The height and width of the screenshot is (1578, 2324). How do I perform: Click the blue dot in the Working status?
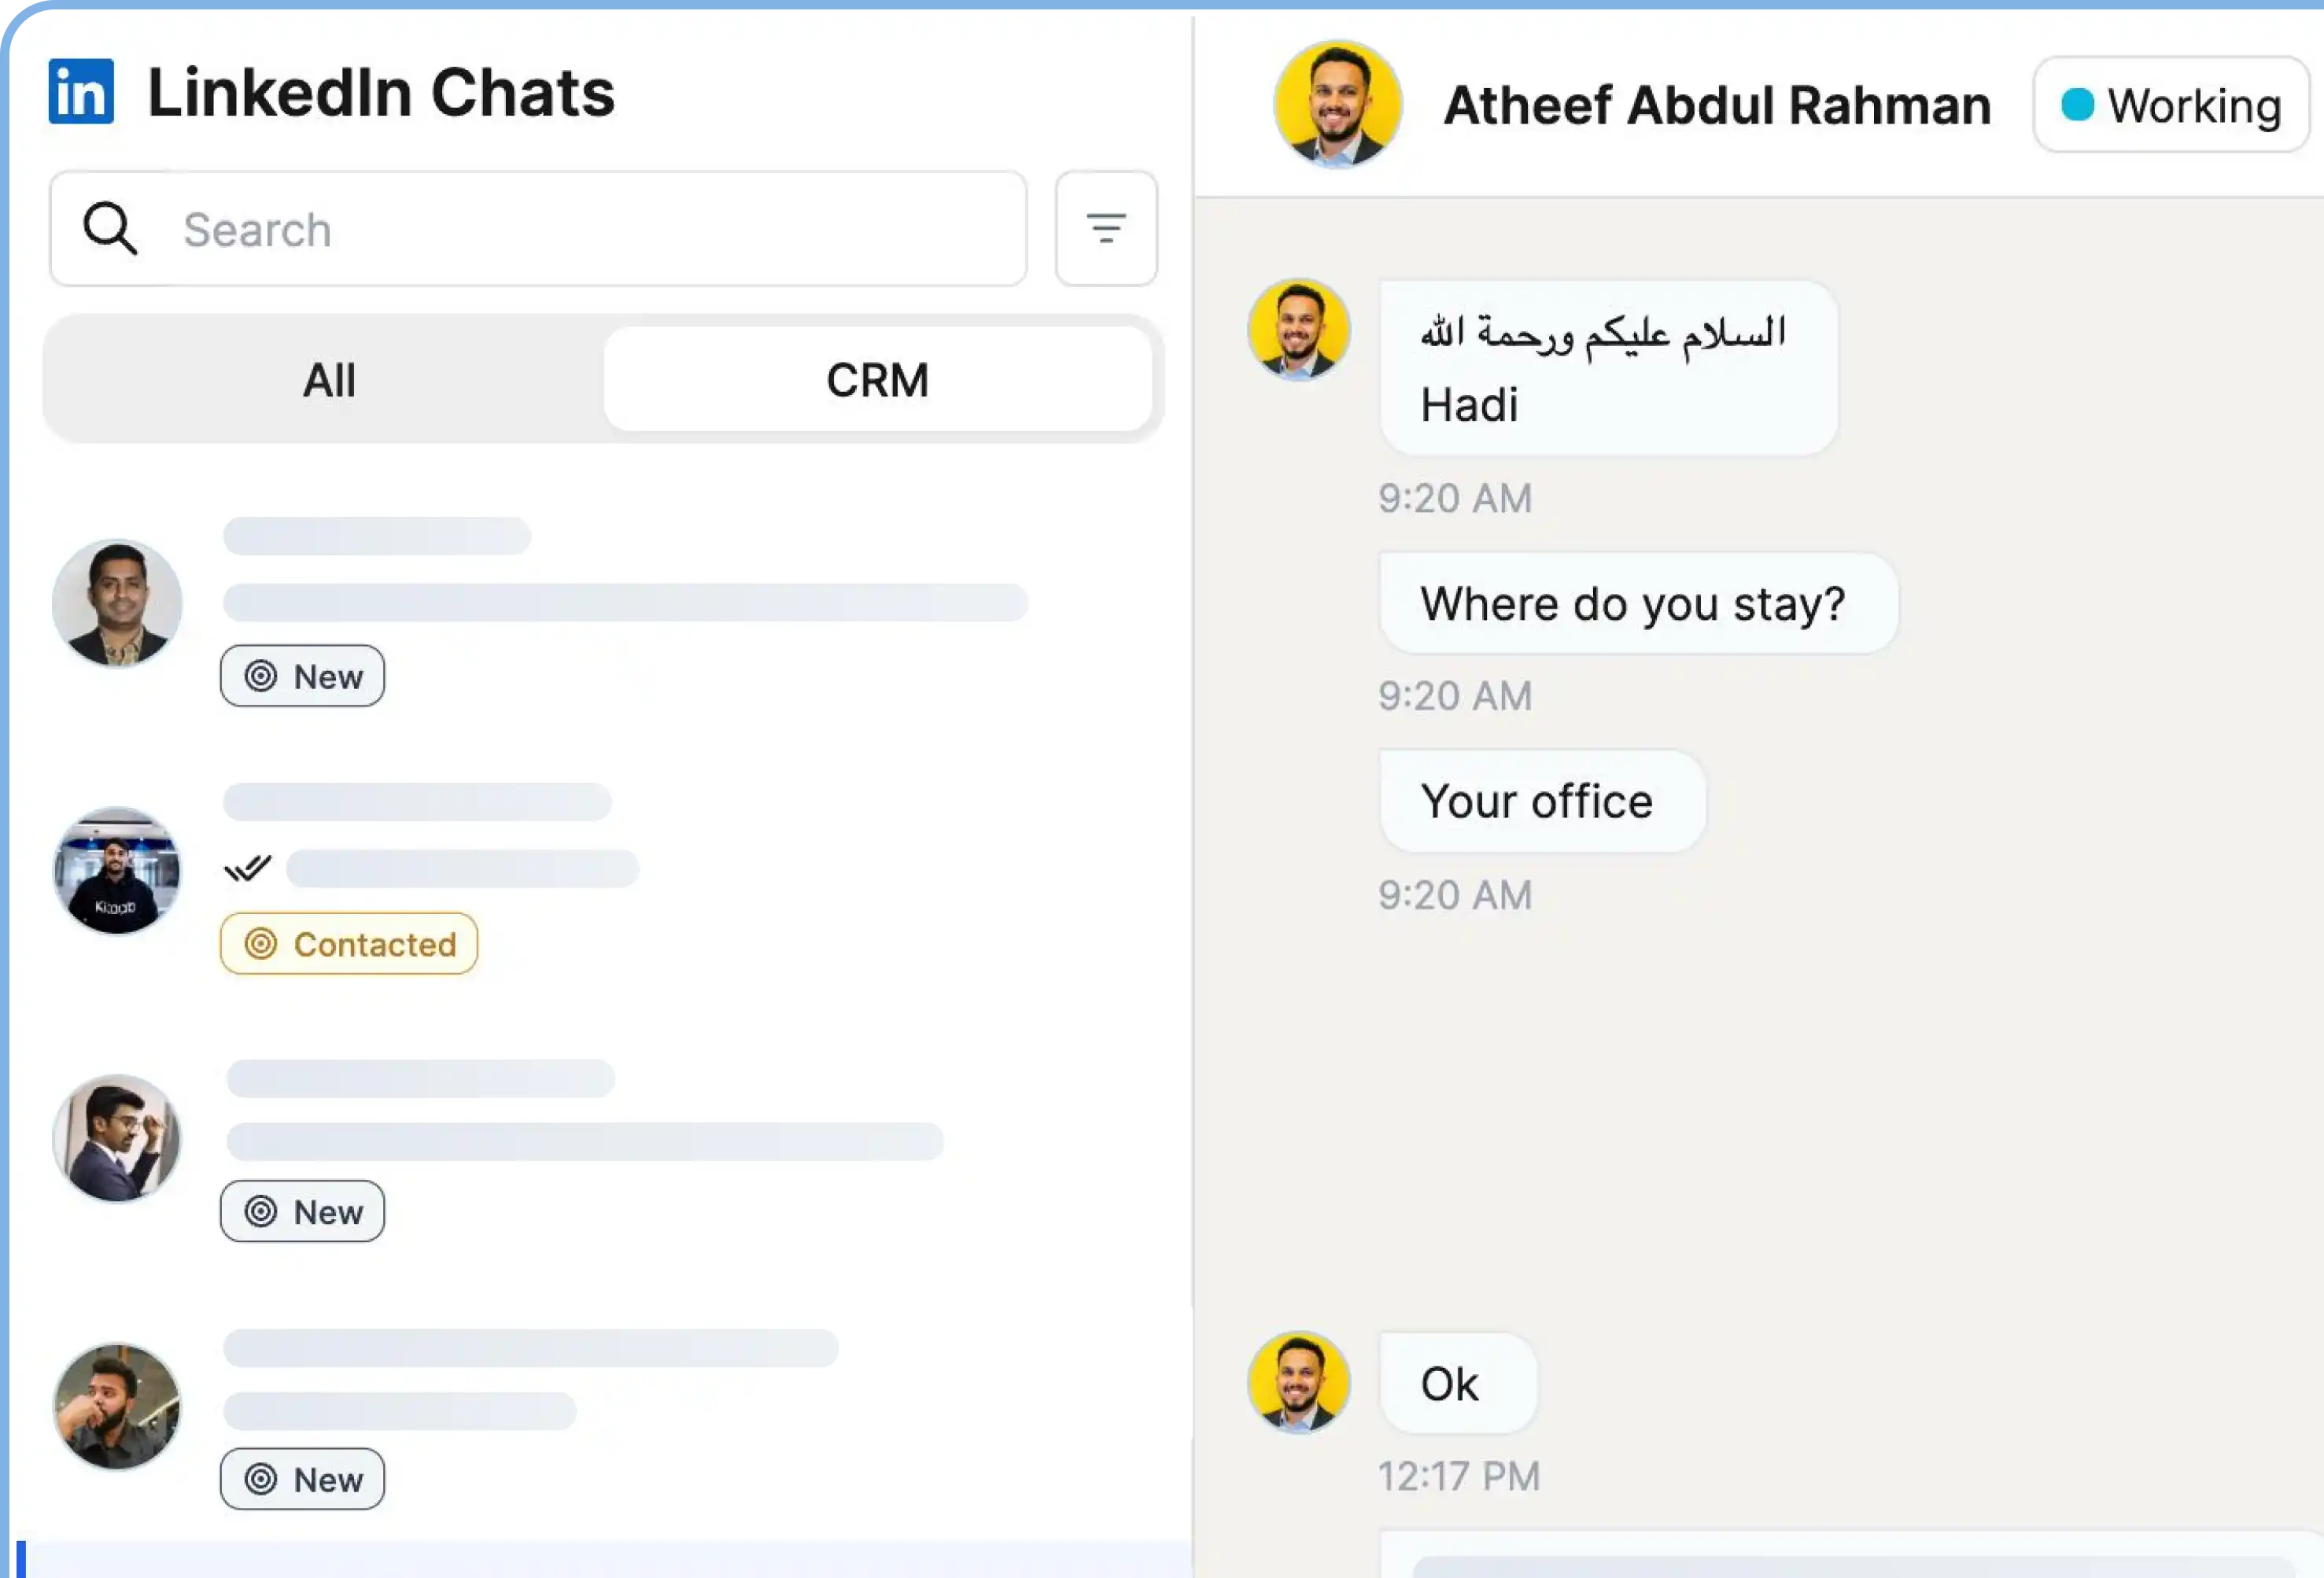(x=2078, y=105)
